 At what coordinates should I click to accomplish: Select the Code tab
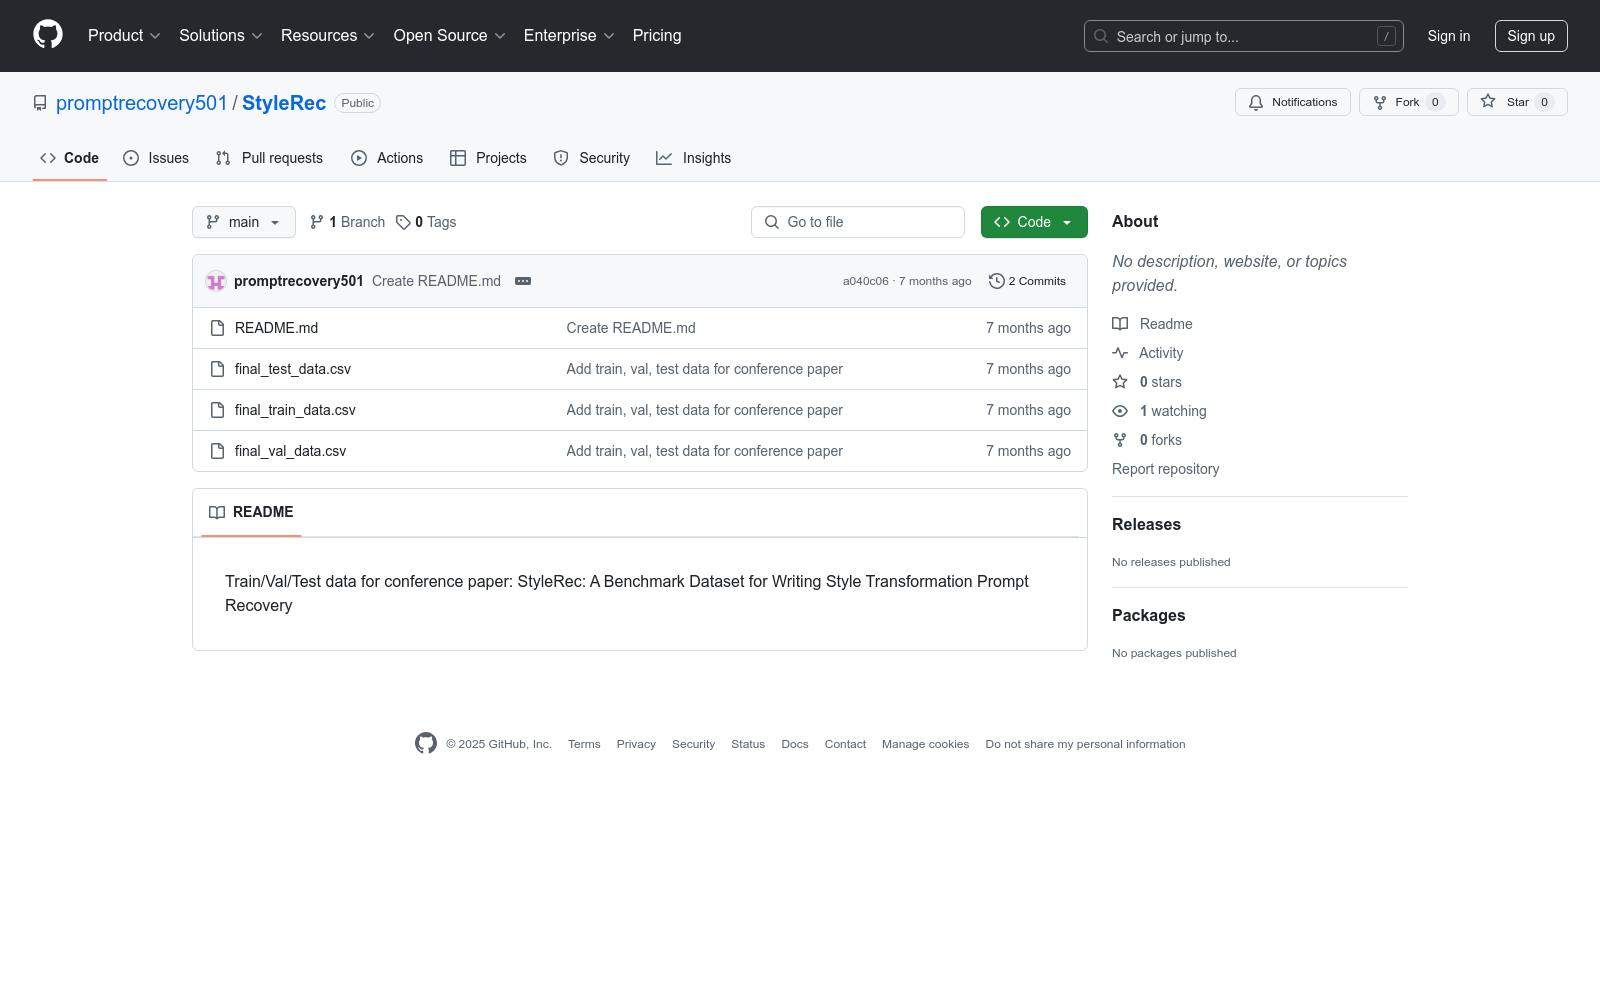70,158
